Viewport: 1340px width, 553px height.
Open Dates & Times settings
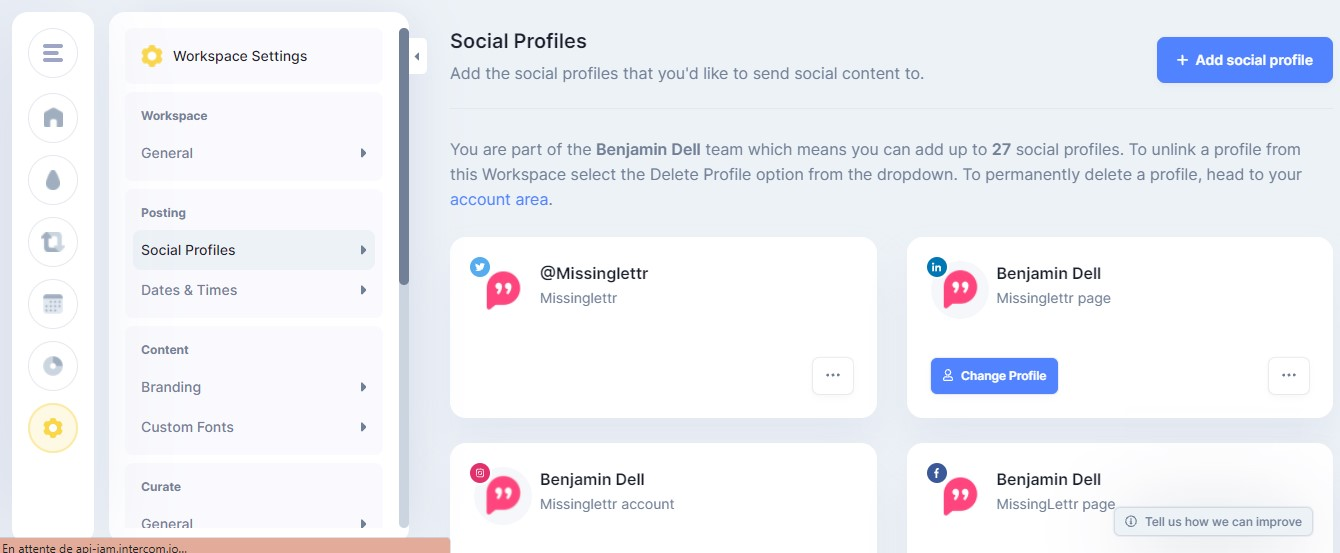254,290
